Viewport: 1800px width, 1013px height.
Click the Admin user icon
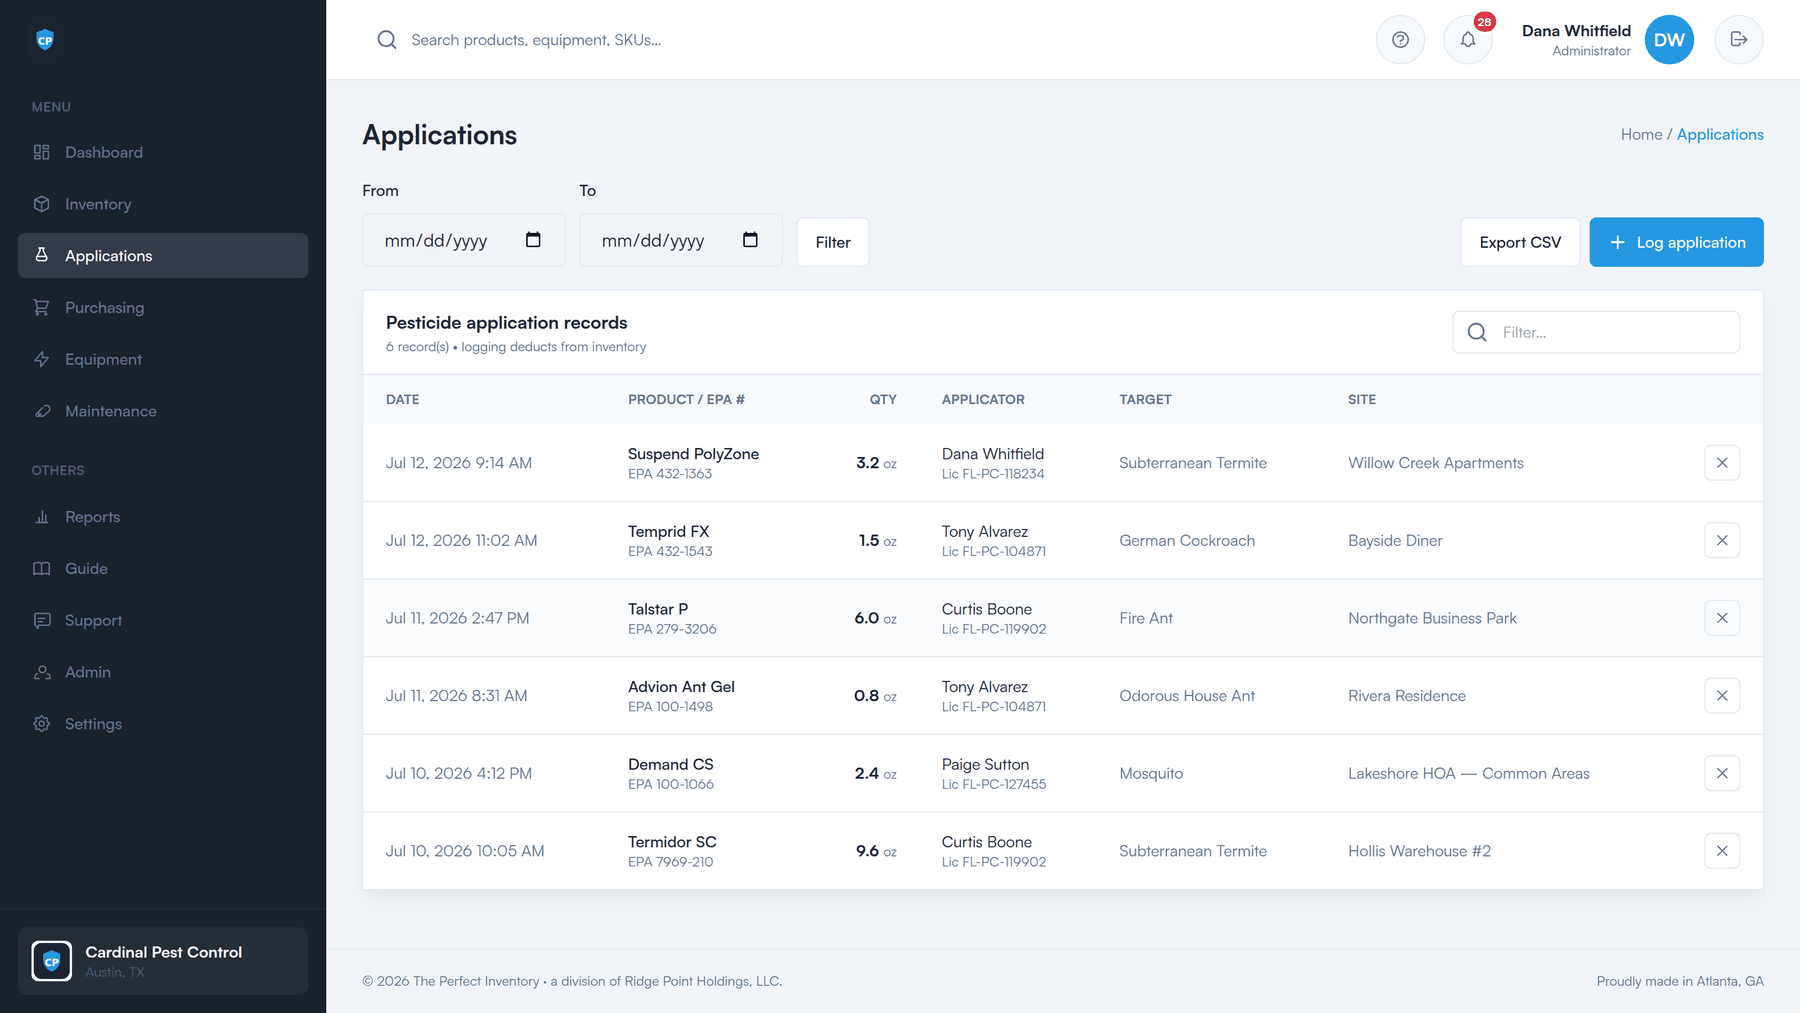41,672
